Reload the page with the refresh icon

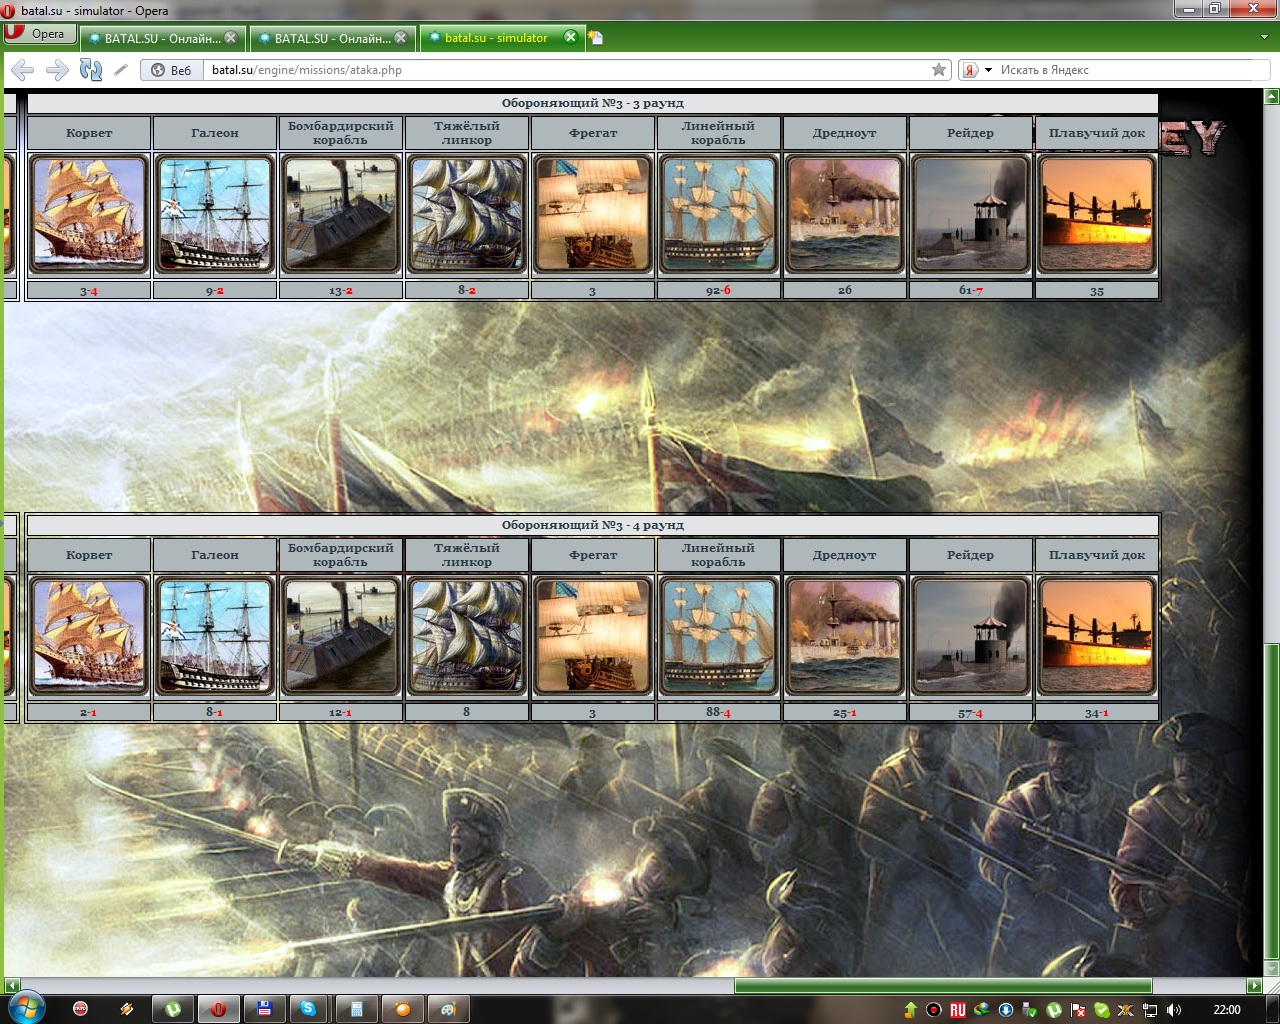click(x=91, y=70)
